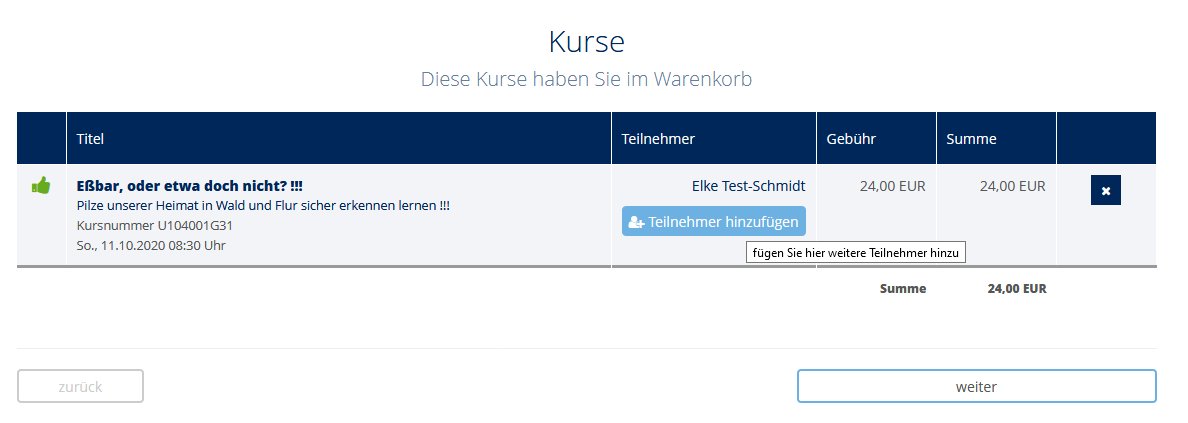
Task: Click the Summe column header
Action: [971, 139]
